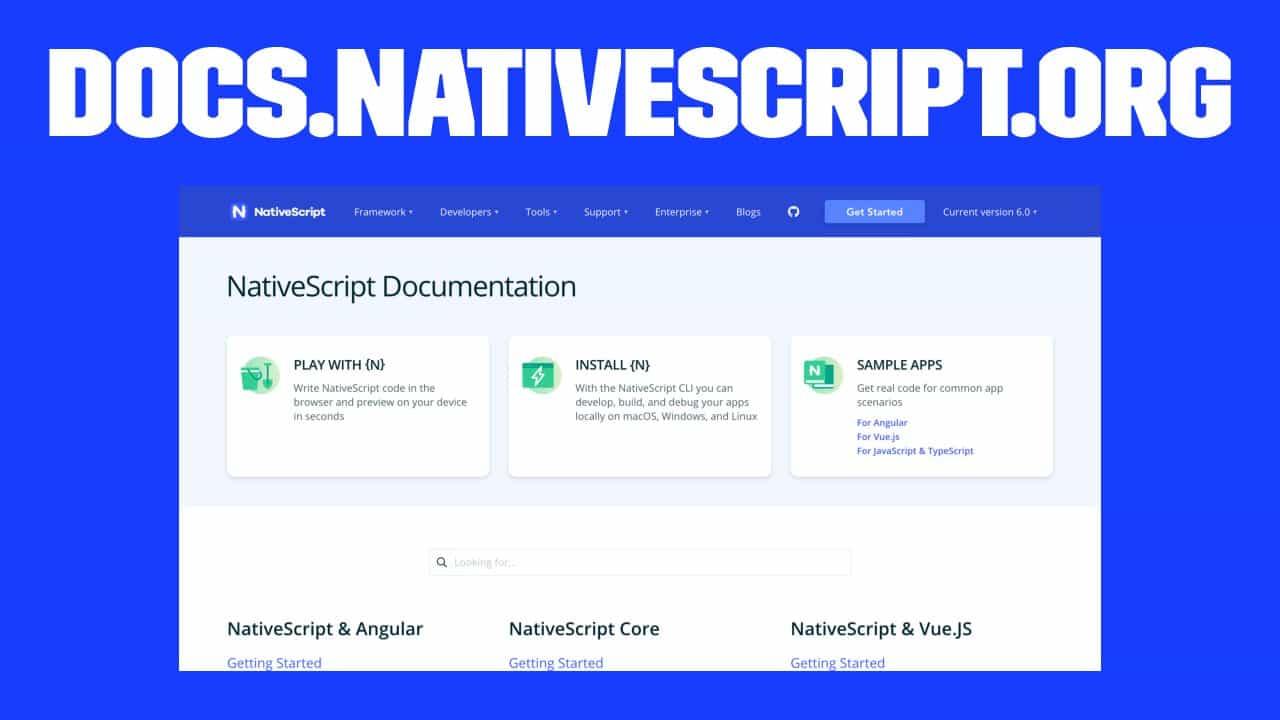Click the Sample Apps icon
1280x720 pixels.
(823, 375)
